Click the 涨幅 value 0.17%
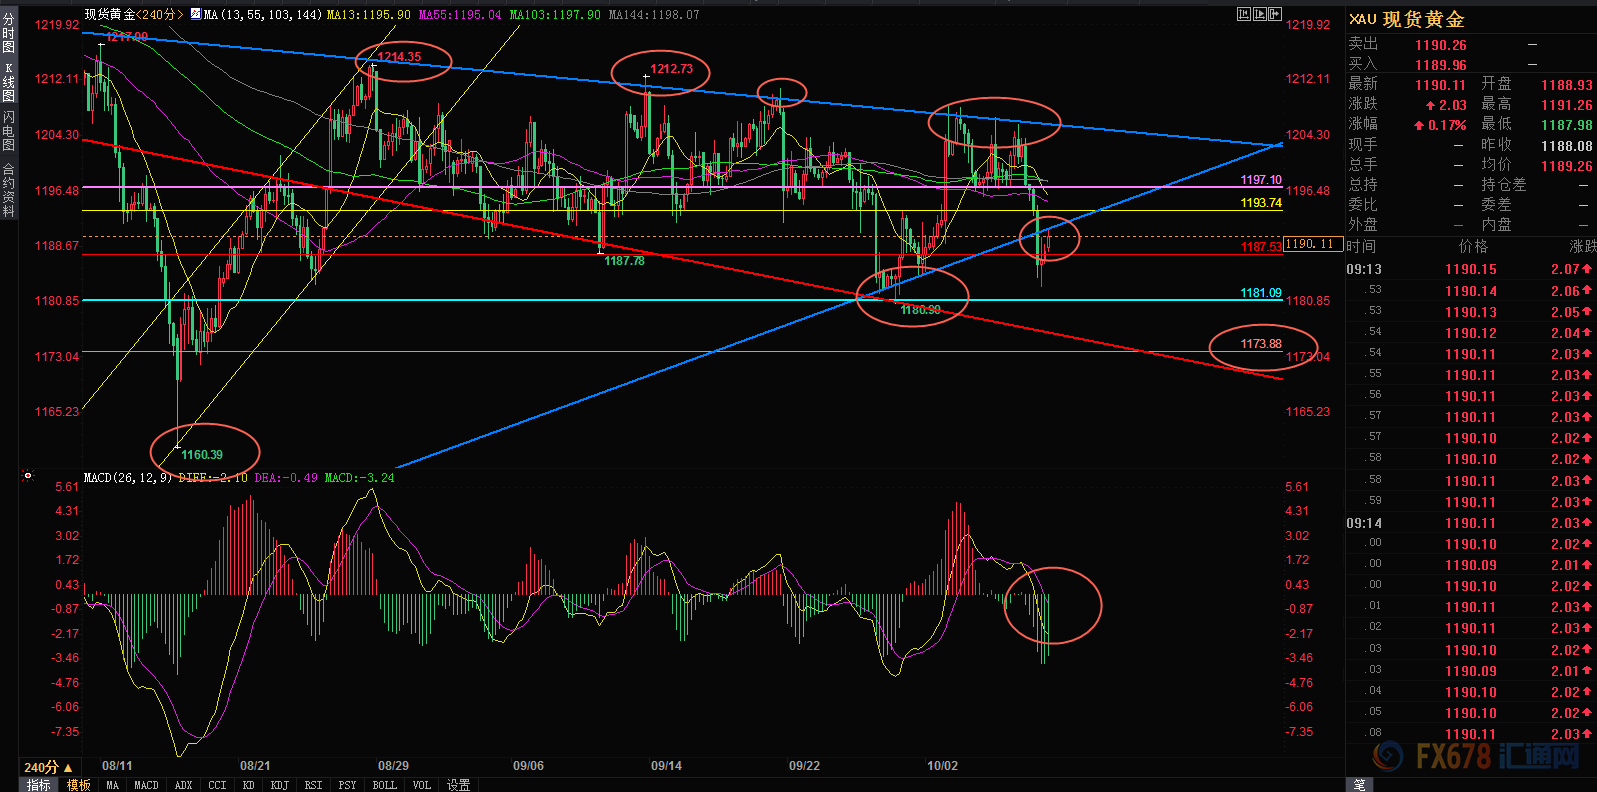This screenshot has height=792, width=1597. (x=1441, y=125)
